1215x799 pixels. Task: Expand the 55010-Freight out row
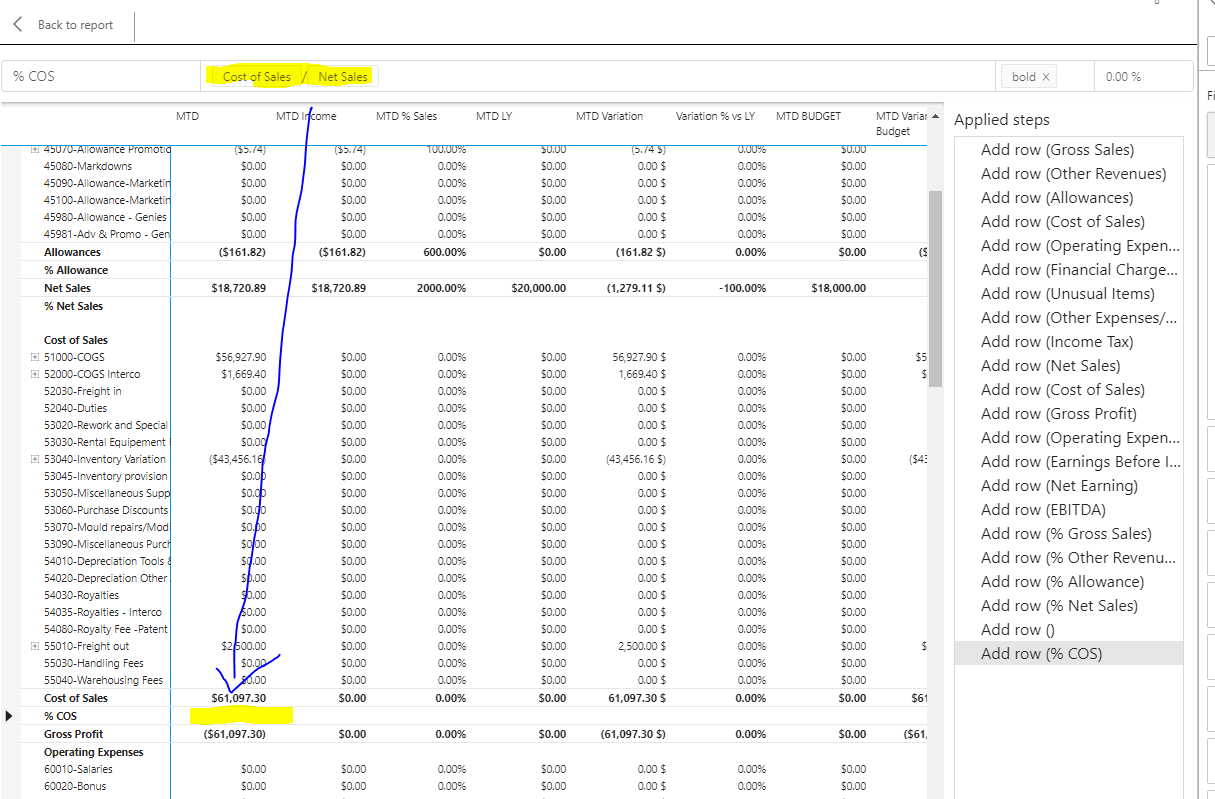[35, 646]
